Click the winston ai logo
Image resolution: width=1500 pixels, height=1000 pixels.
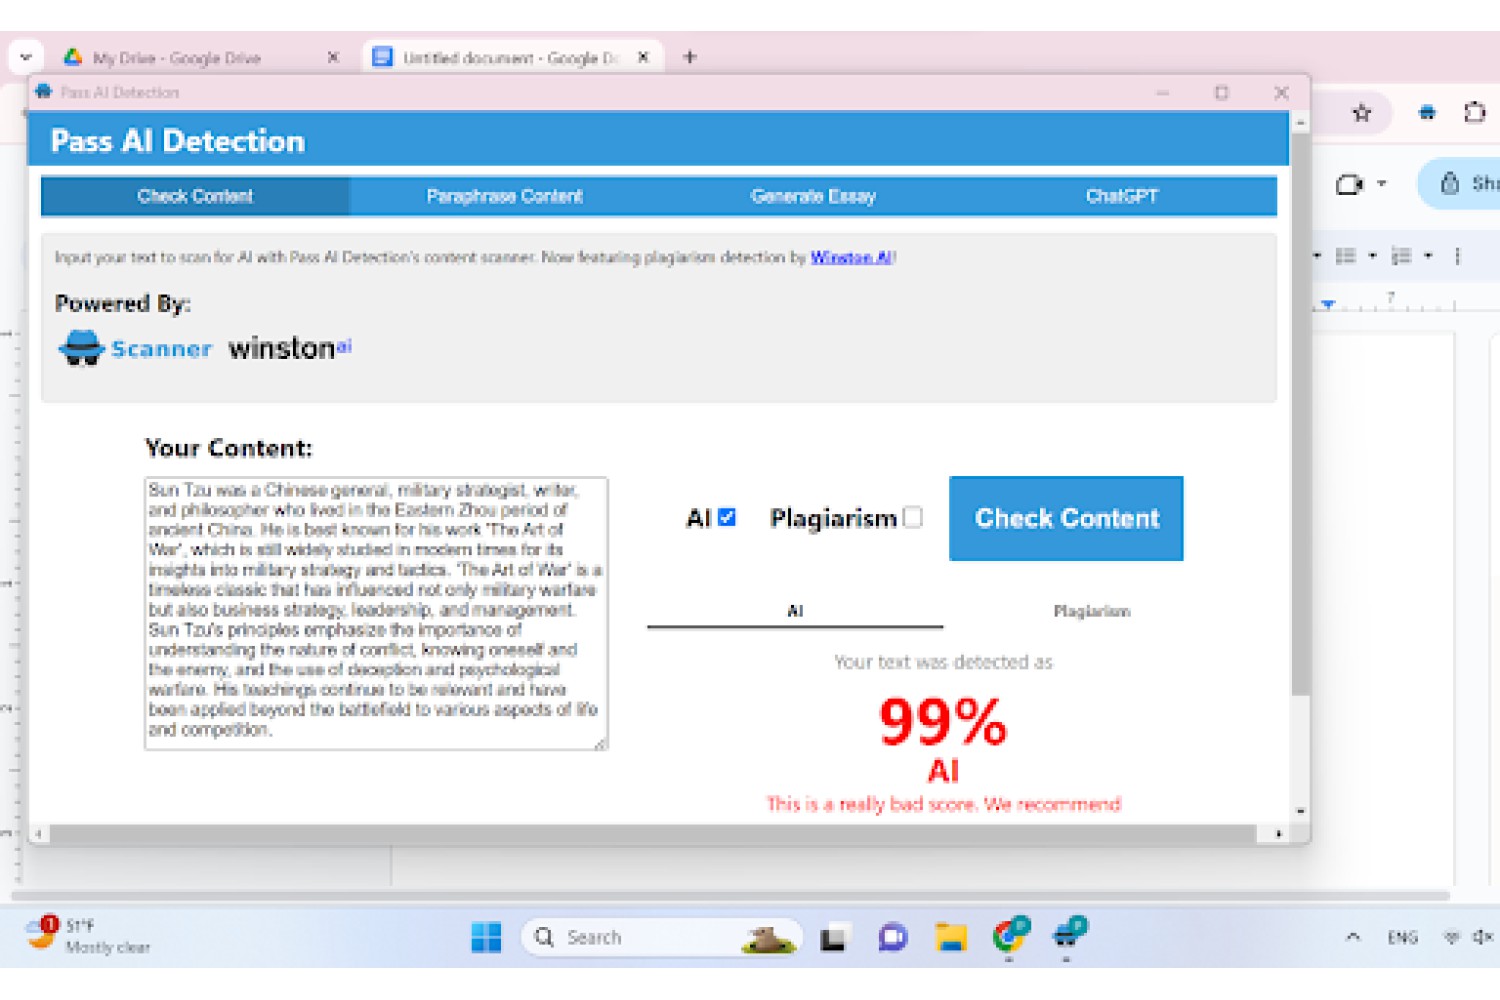(290, 347)
